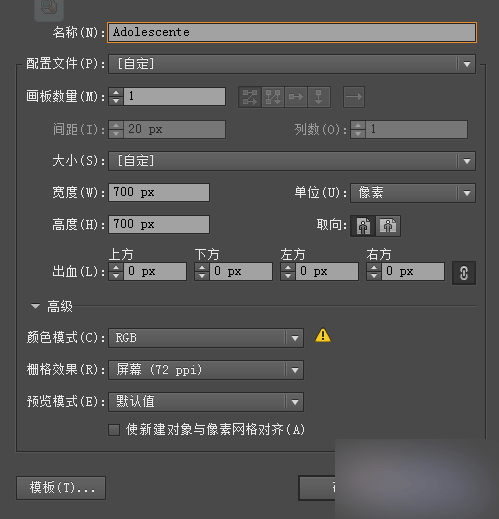Enable align new objects to pixel grid

[x=114, y=430]
